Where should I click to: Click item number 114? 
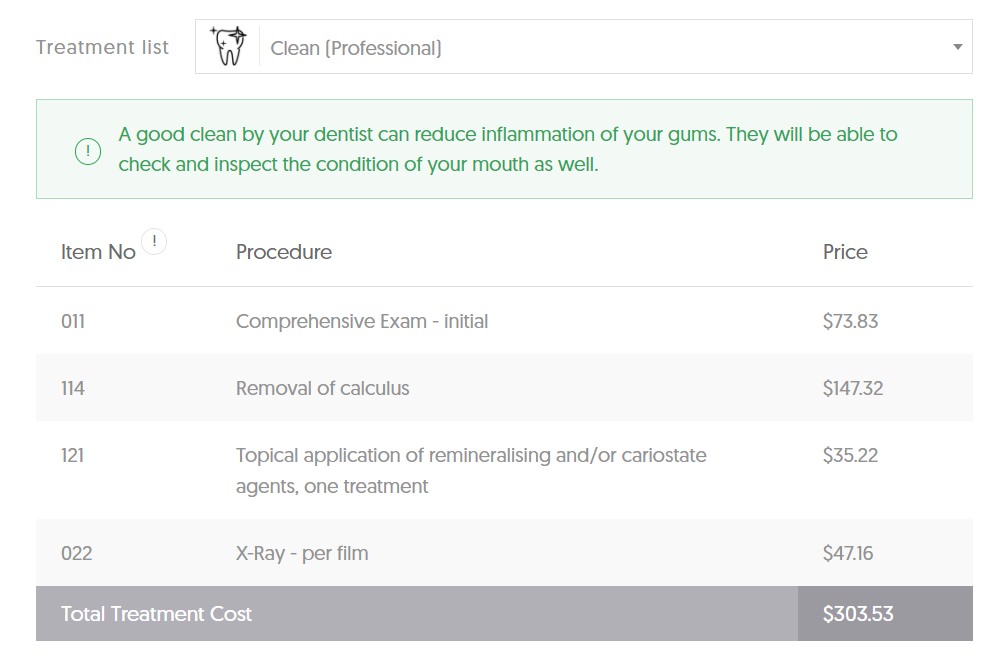[72, 388]
